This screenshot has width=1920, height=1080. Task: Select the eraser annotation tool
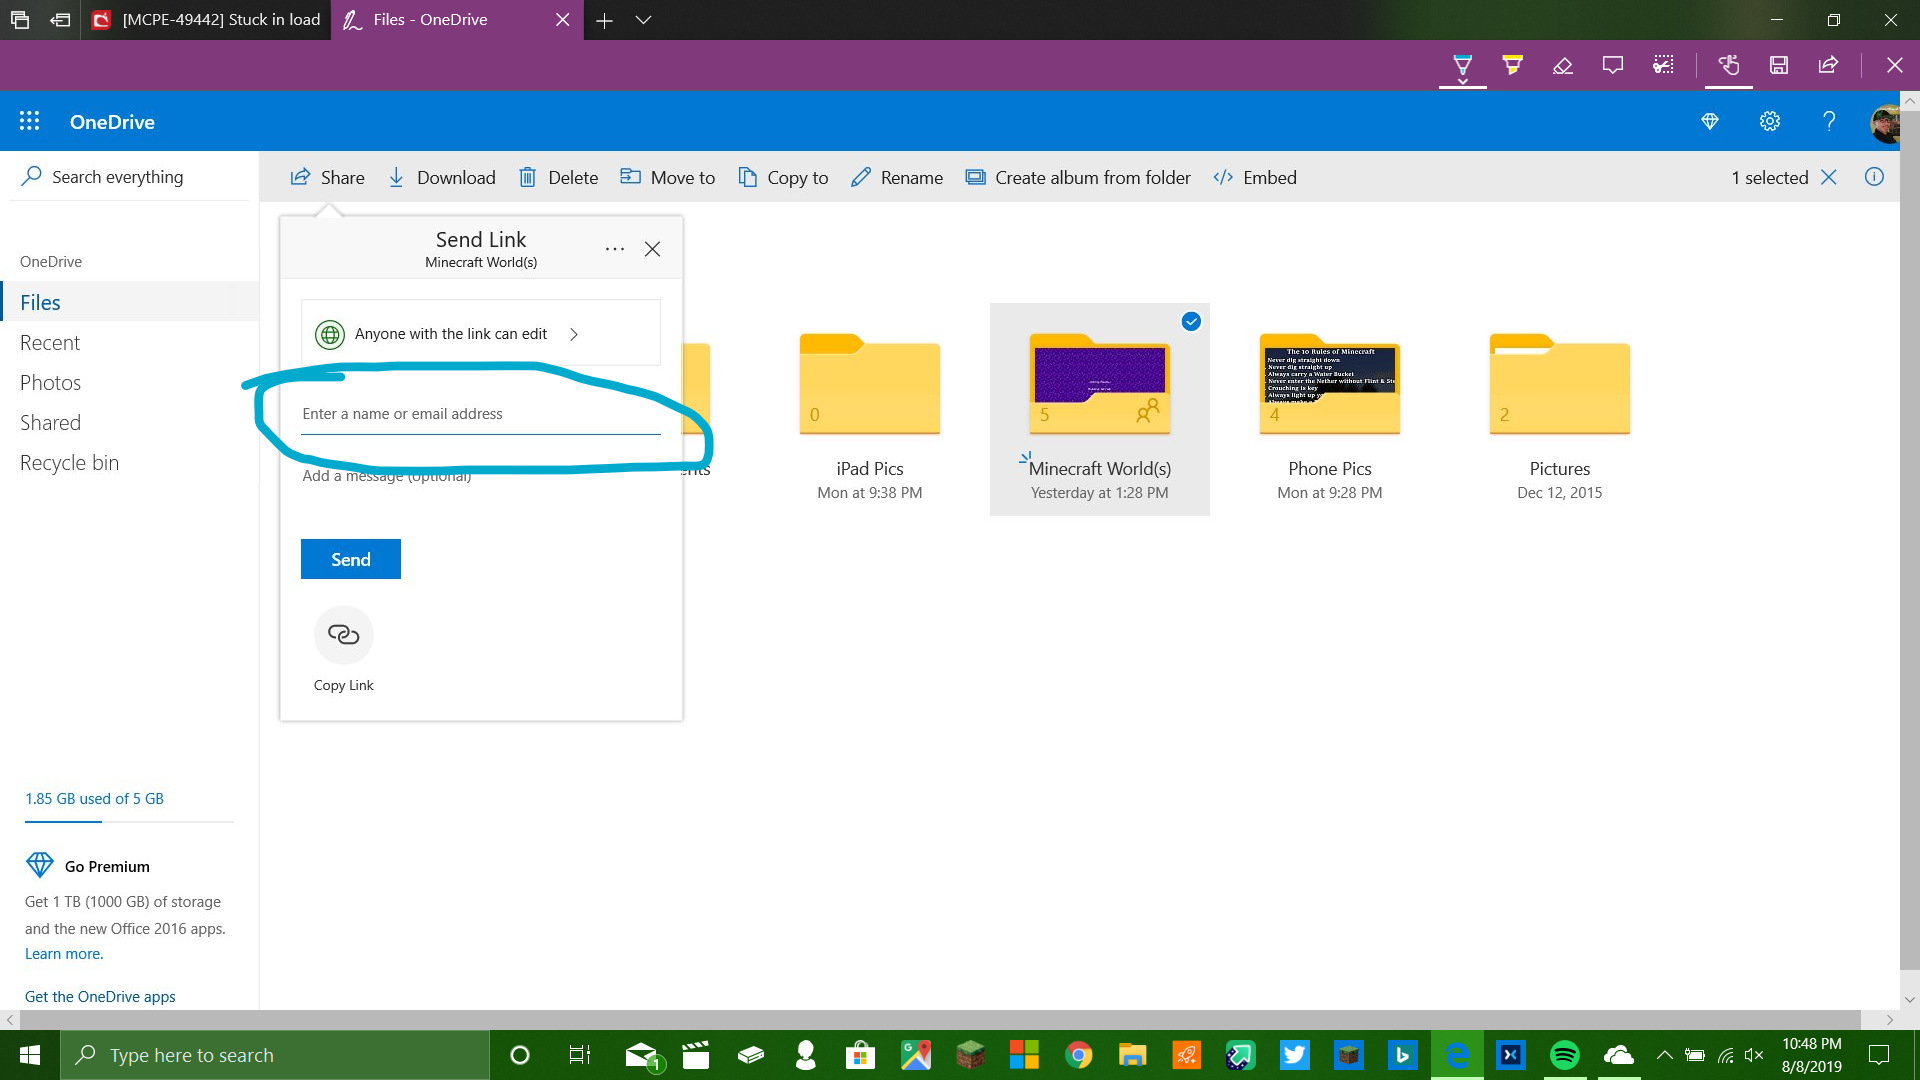tap(1562, 66)
